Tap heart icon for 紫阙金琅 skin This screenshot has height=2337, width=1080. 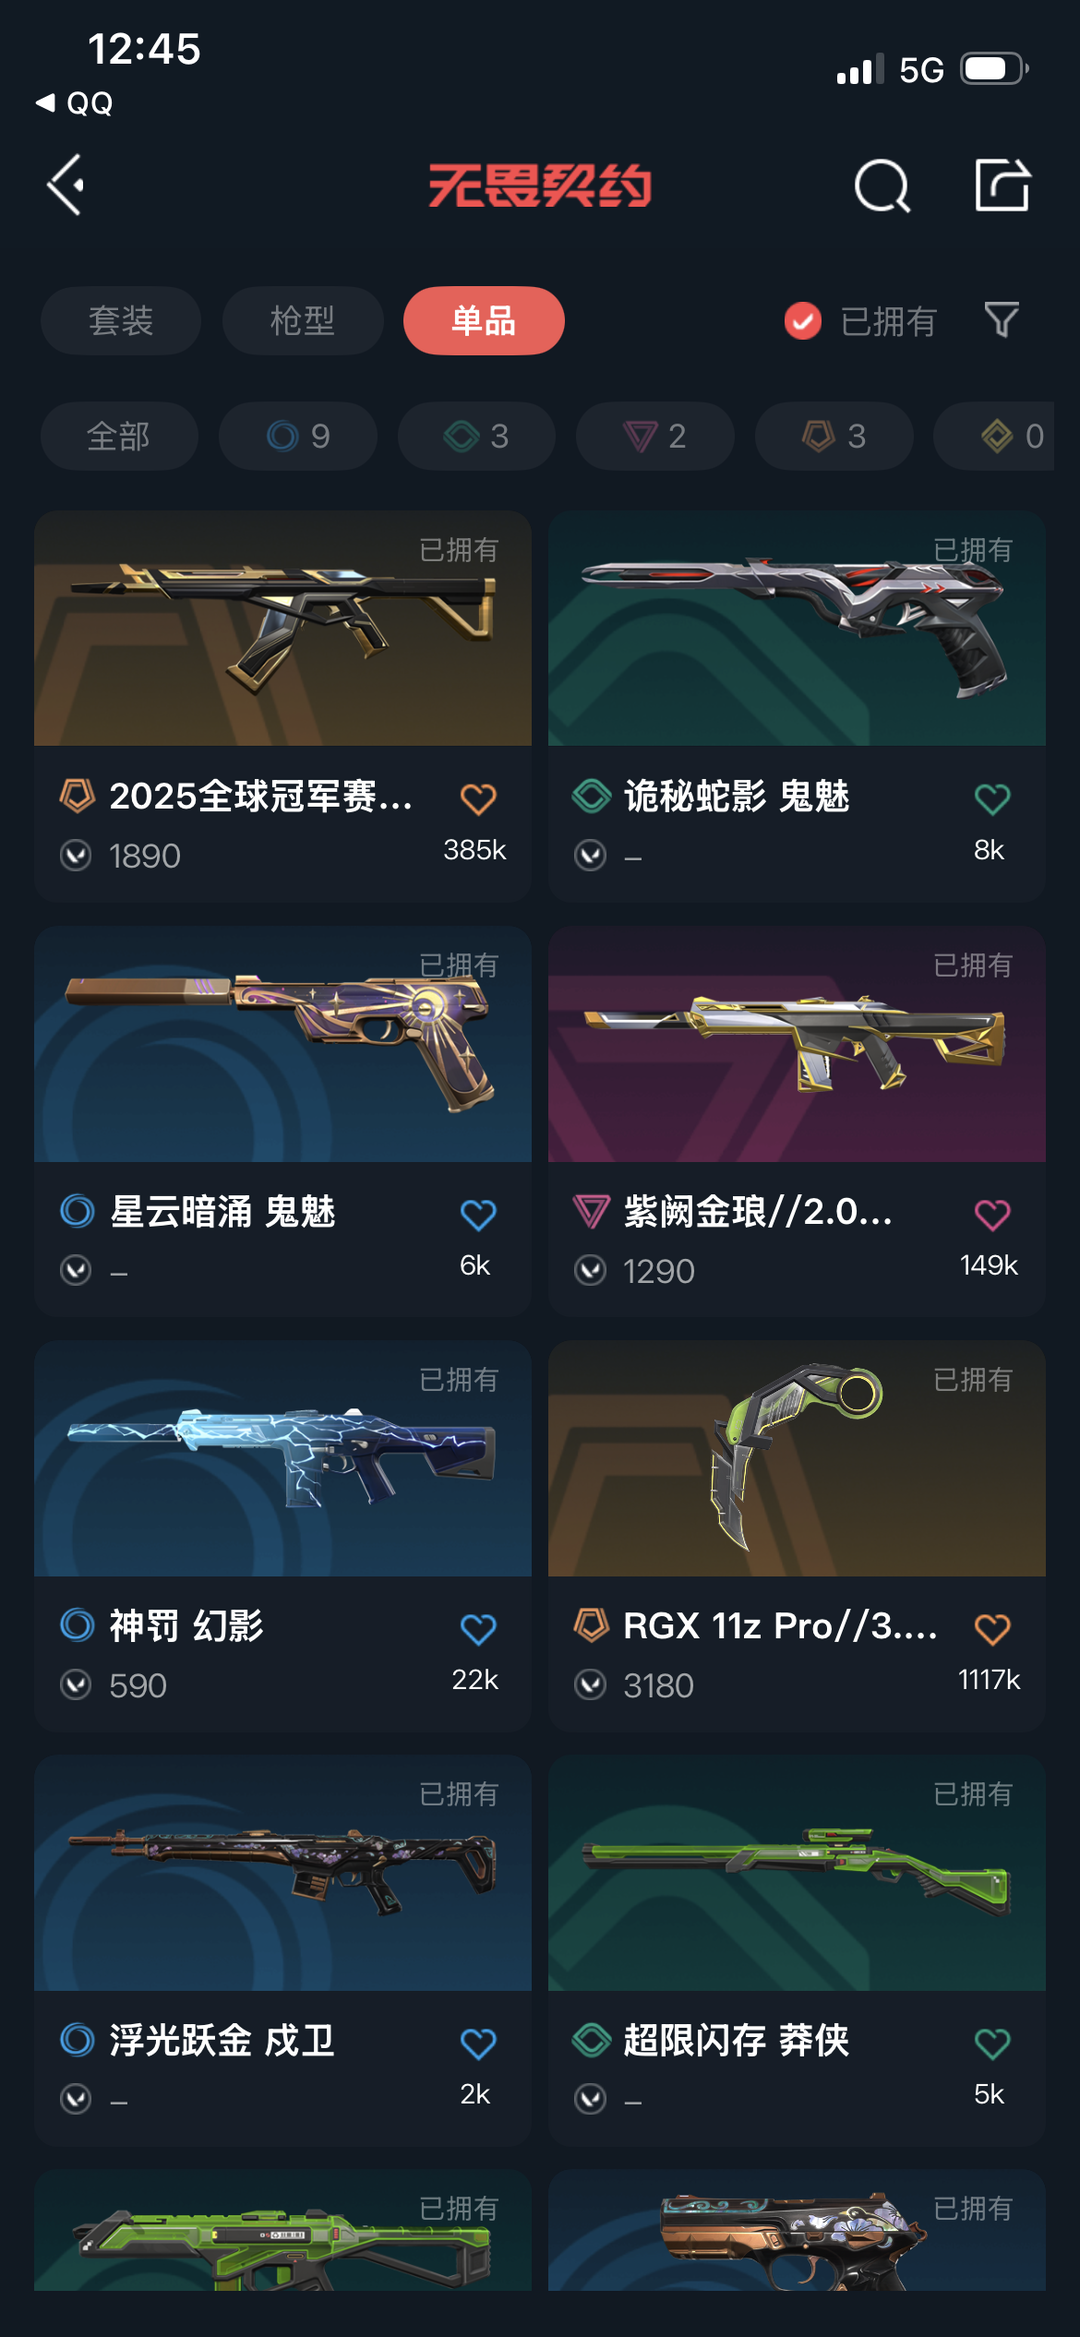[x=992, y=1214]
